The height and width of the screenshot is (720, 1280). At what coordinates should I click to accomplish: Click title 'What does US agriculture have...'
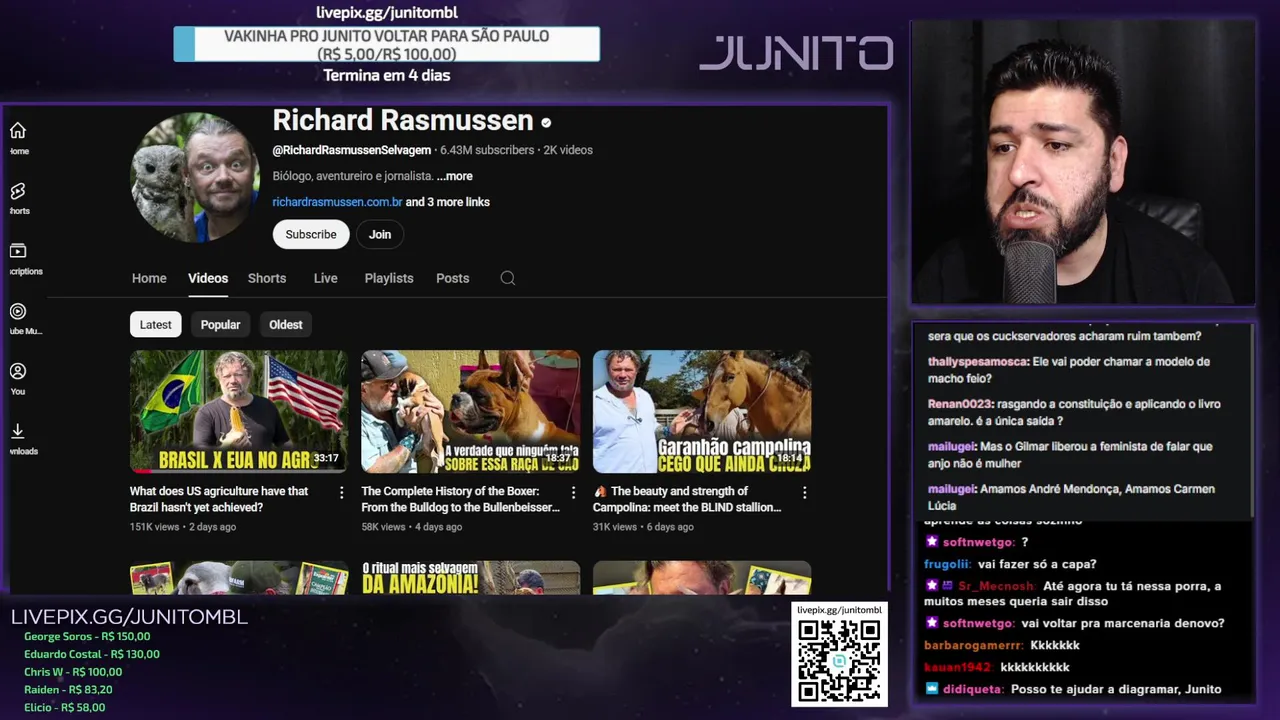pos(219,499)
